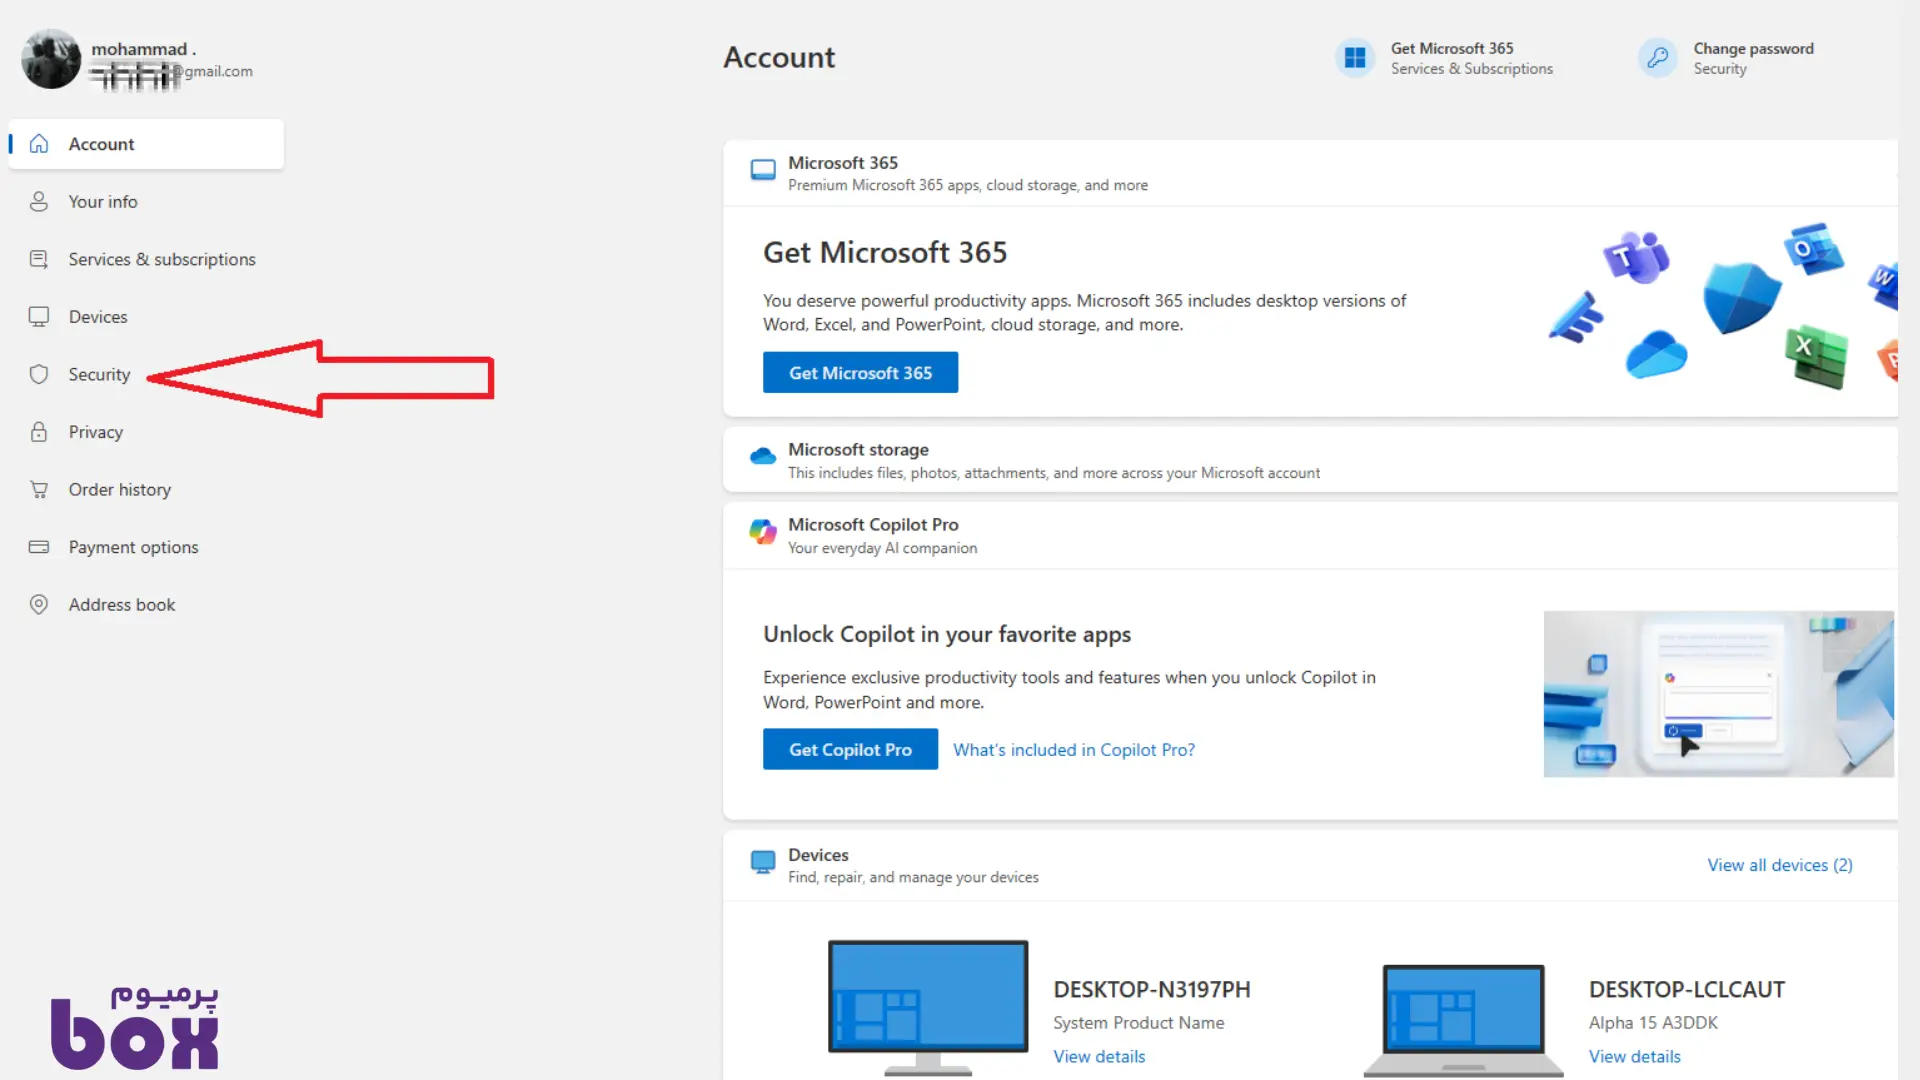Click the Teams app icon in banner
The width and height of the screenshot is (1920, 1080).
click(1636, 257)
